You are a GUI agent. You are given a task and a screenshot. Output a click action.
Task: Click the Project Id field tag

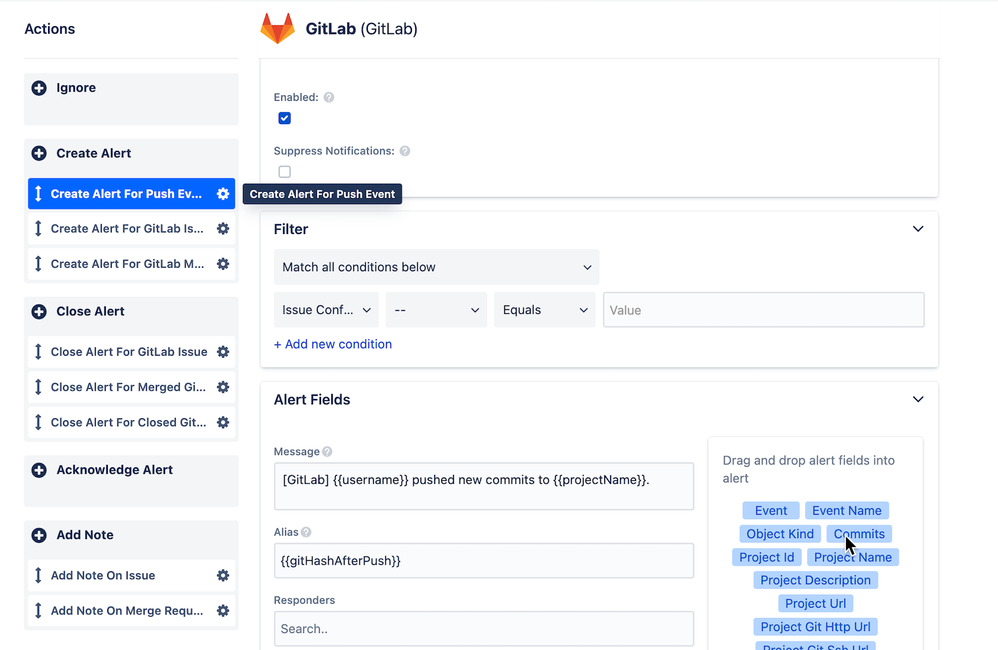point(766,557)
